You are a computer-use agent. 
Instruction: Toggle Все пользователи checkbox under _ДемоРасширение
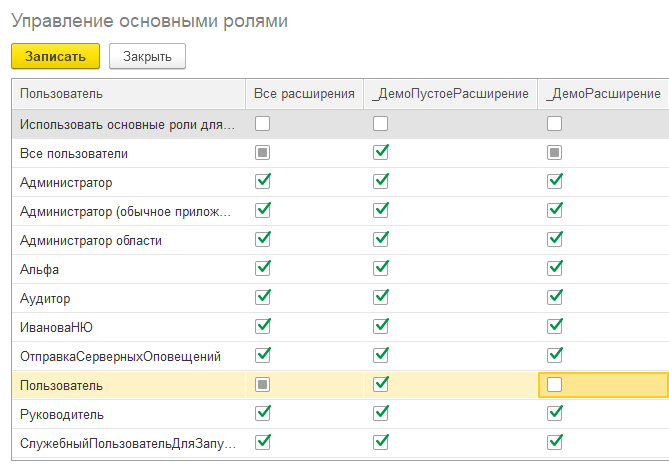pos(554,153)
